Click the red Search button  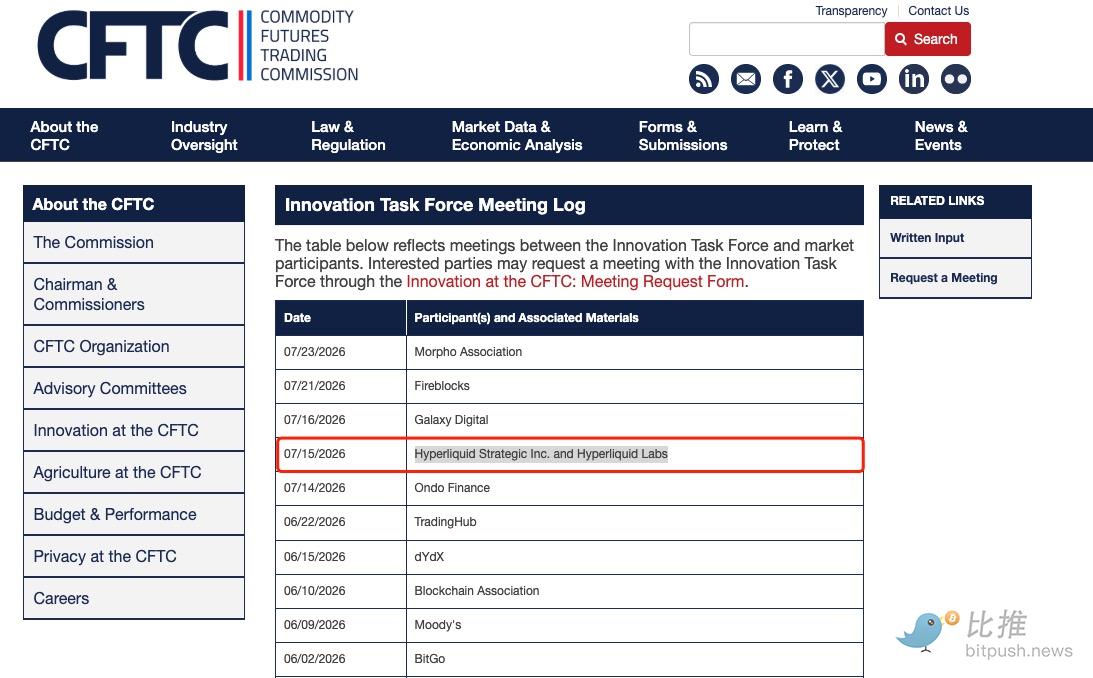coord(927,39)
